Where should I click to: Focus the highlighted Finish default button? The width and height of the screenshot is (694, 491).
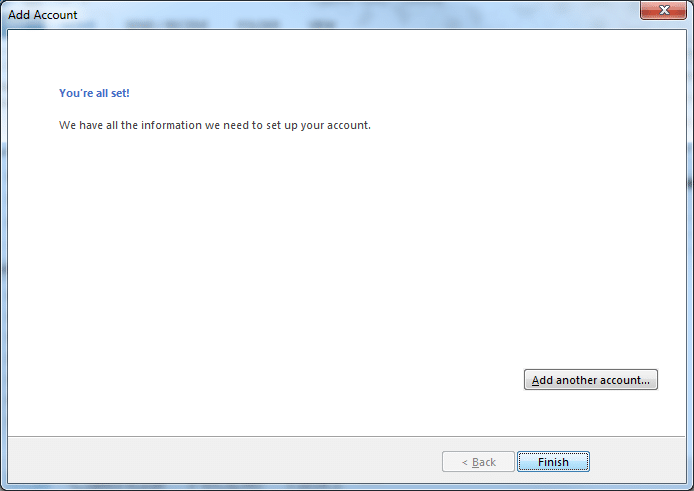[553, 462]
